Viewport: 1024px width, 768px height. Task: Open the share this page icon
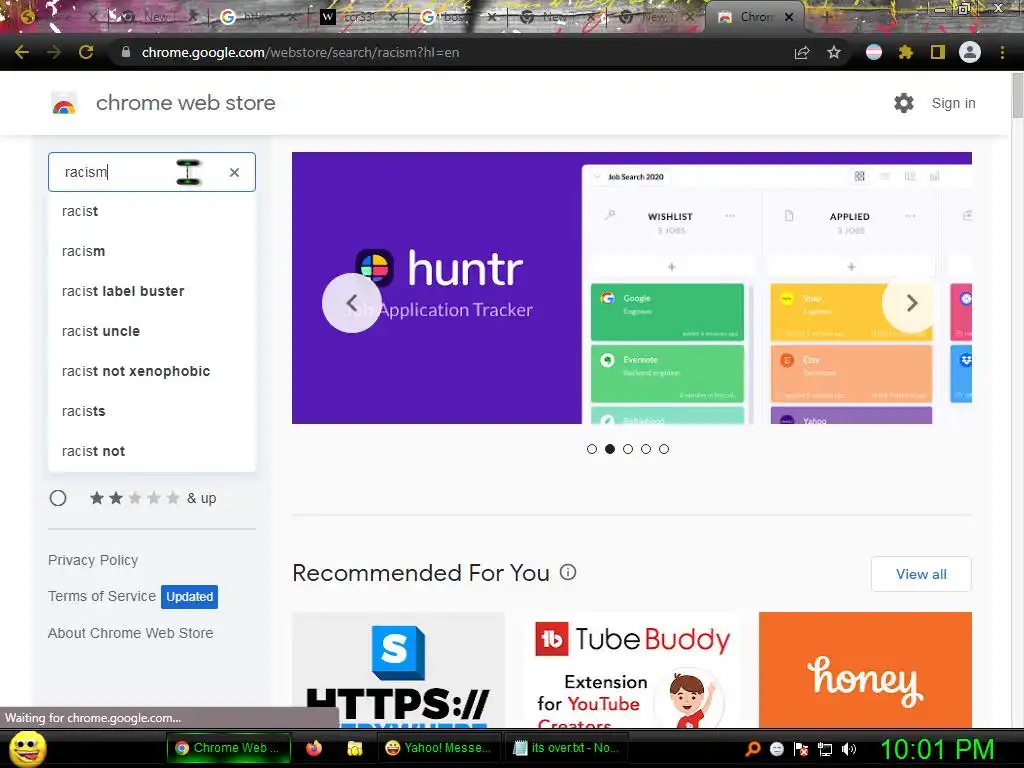(x=802, y=52)
